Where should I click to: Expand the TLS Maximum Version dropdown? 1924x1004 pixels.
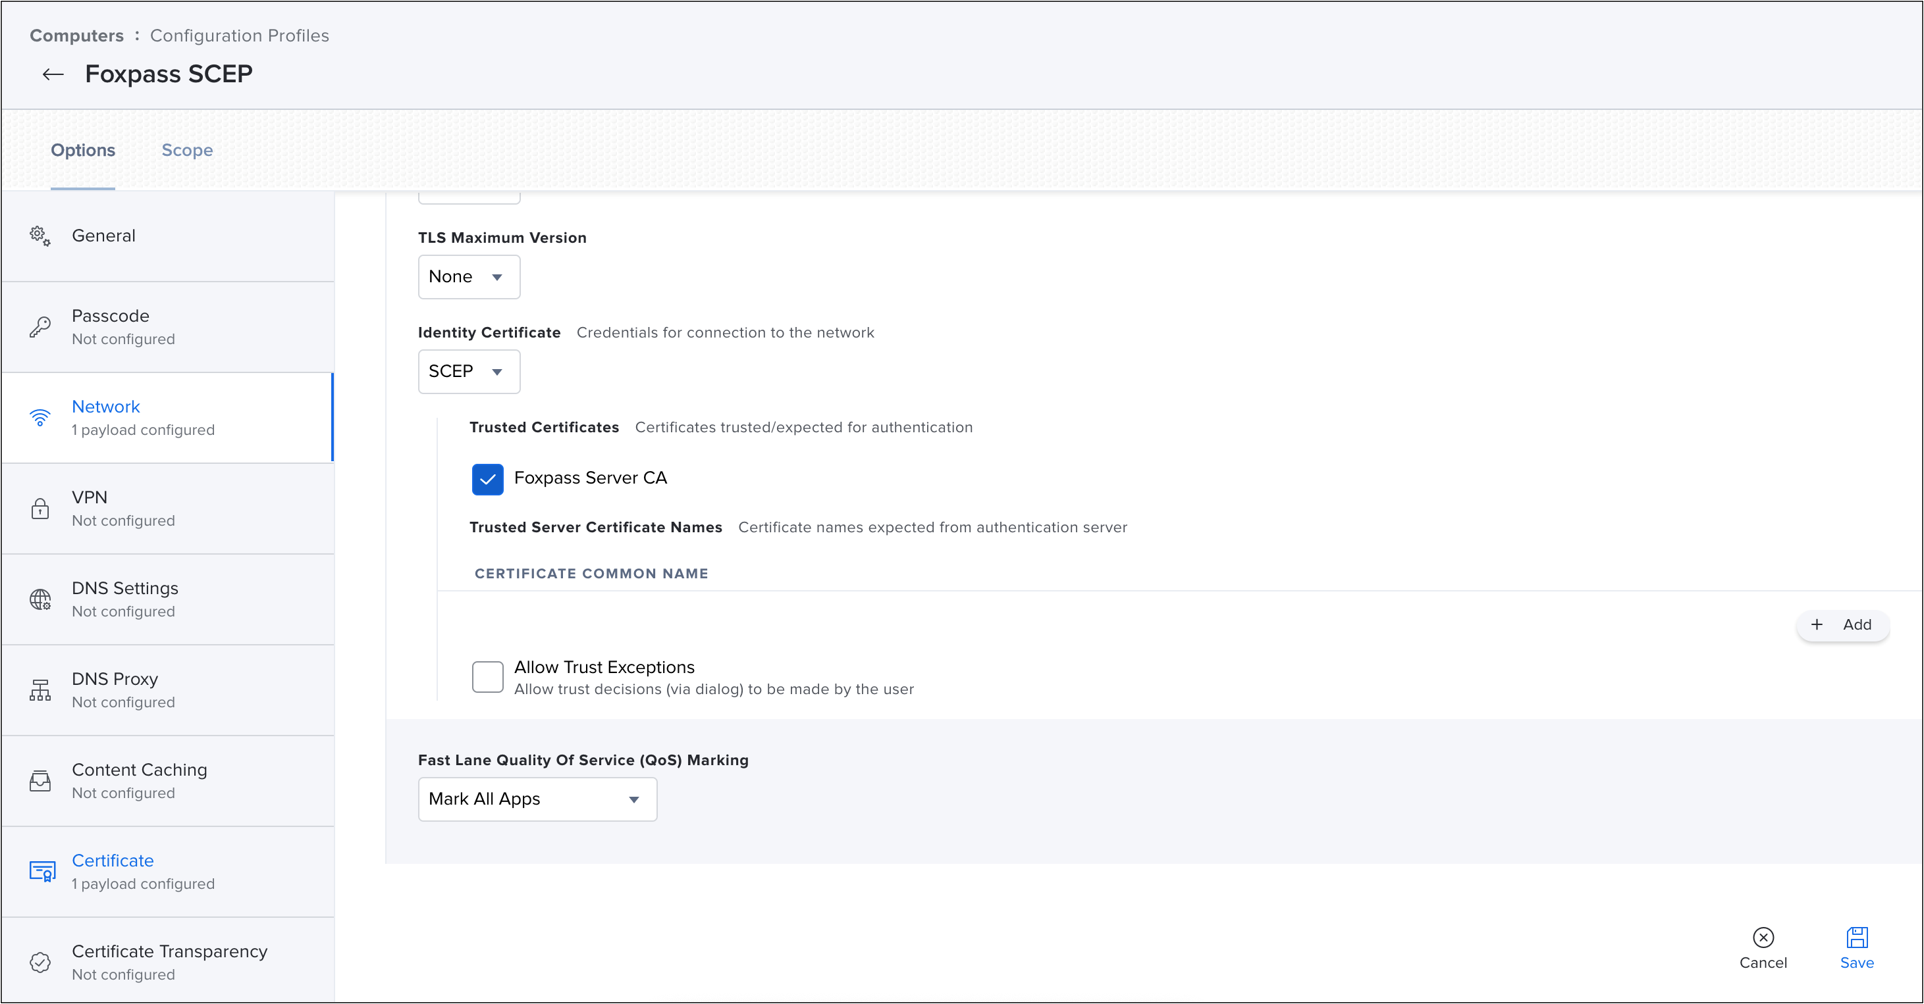click(x=468, y=277)
